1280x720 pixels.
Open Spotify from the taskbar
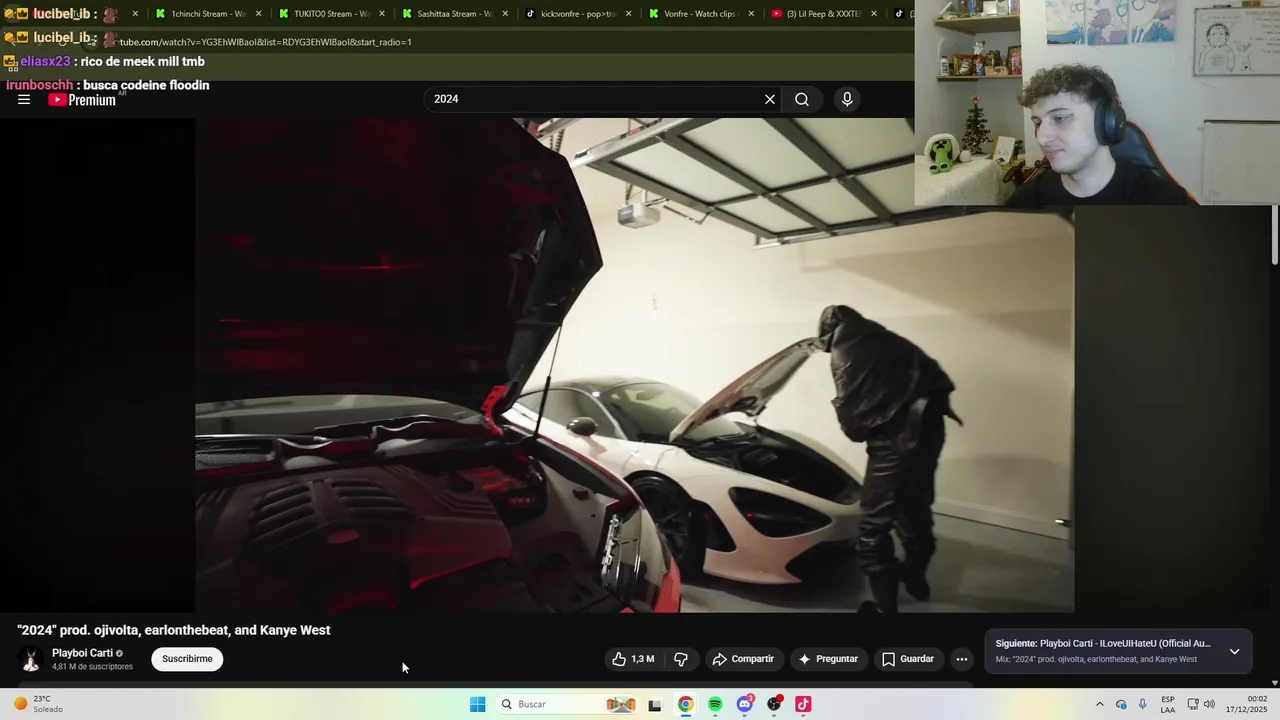point(715,704)
